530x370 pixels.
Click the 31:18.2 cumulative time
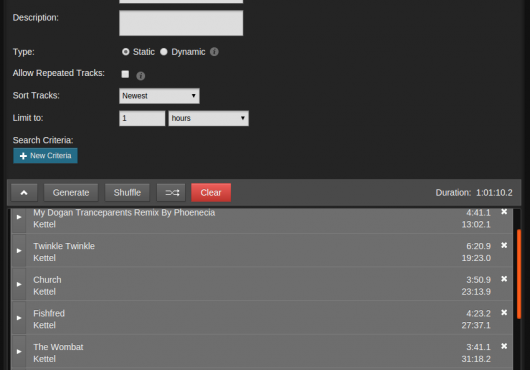click(476, 359)
